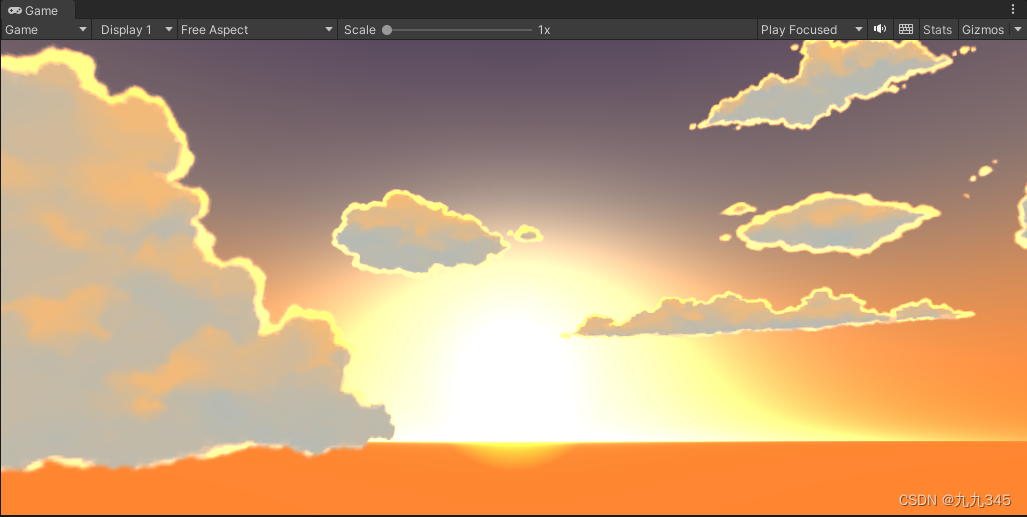Screen dimensions: 1027x517
Task: Click the rendered sunset game viewport
Action: (x=514, y=277)
